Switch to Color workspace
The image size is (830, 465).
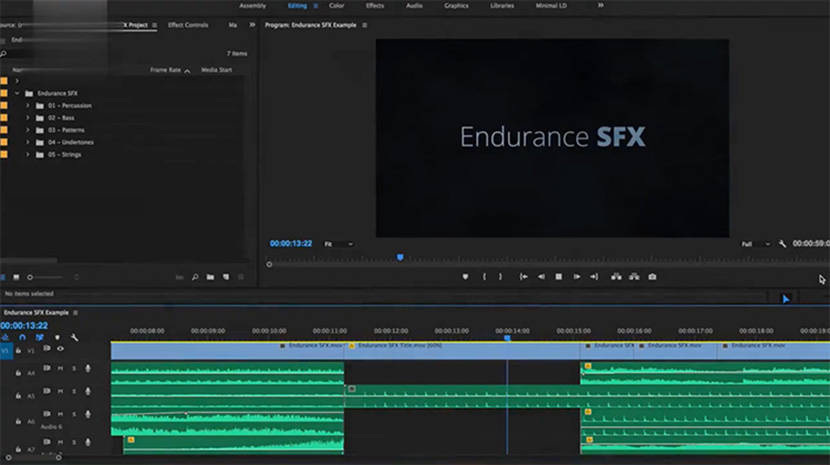[337, 6]
